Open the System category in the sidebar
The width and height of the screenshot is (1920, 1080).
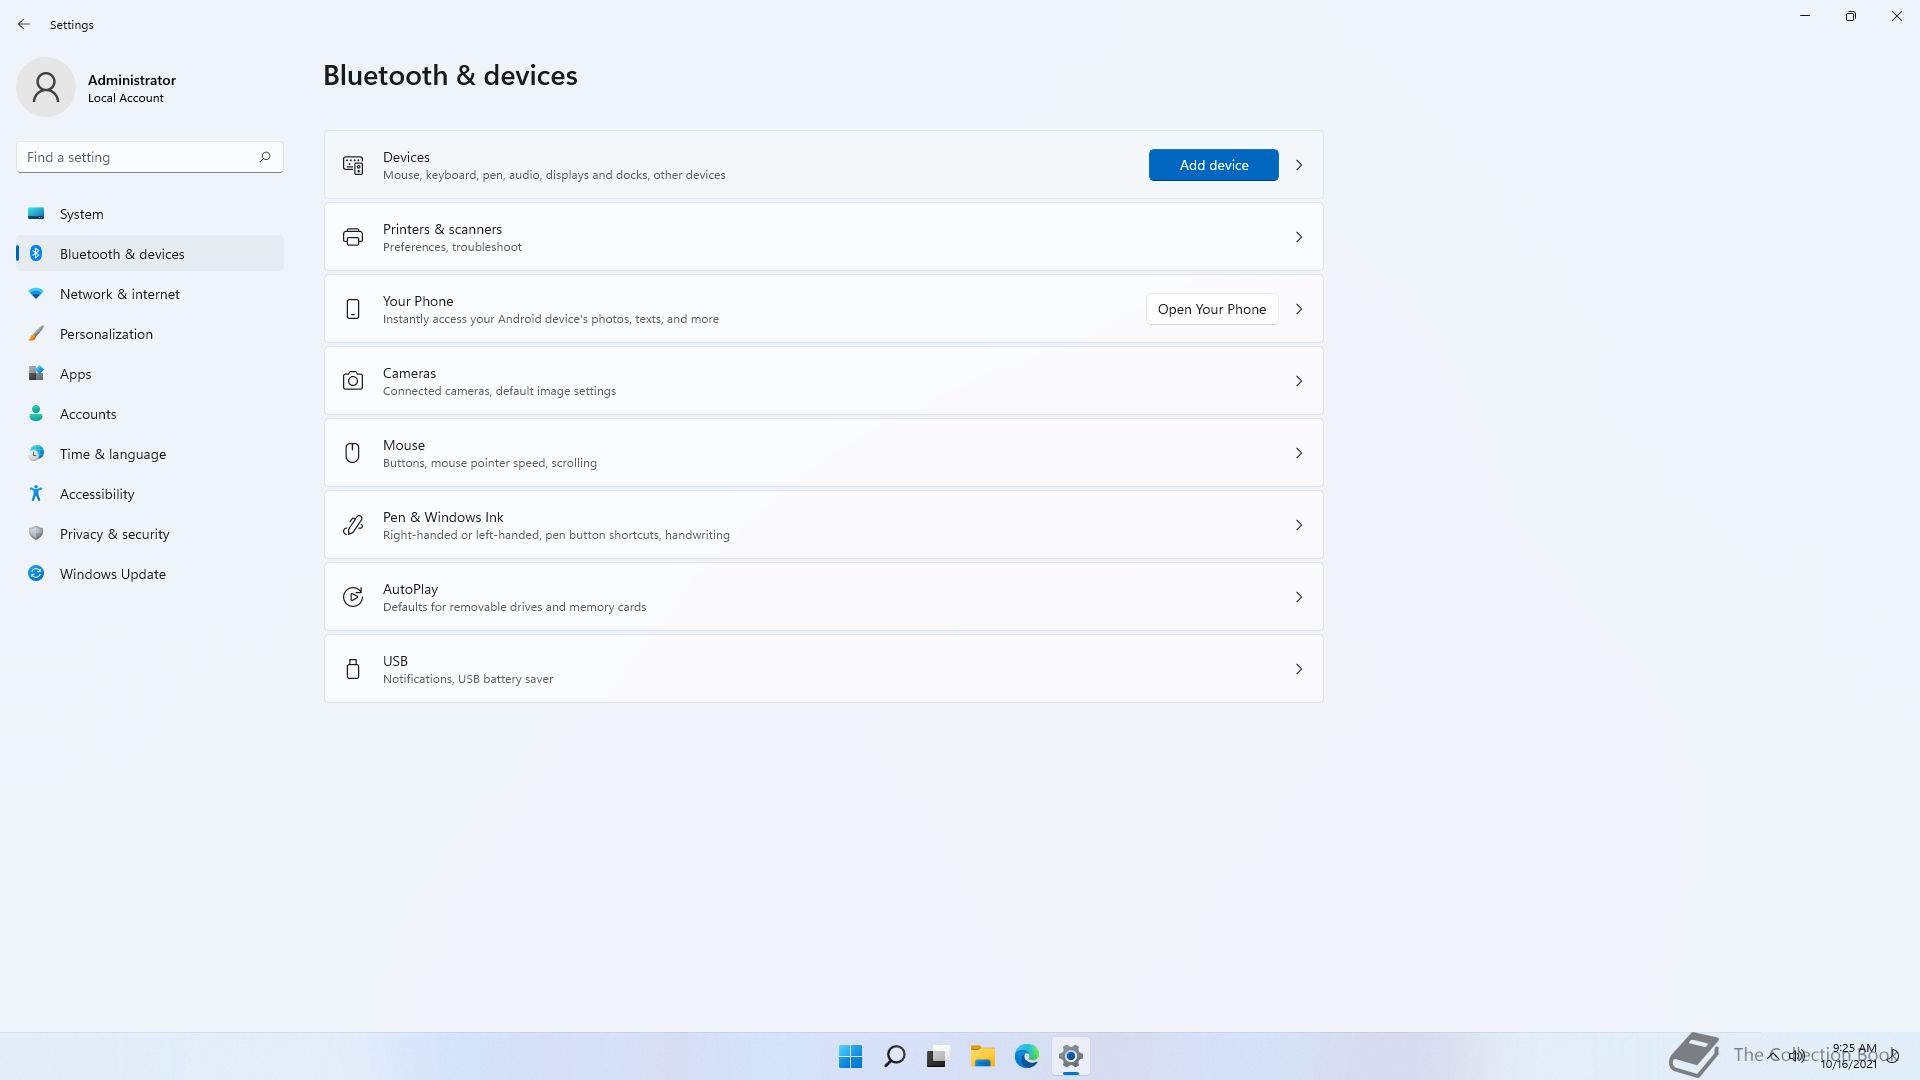82,214
